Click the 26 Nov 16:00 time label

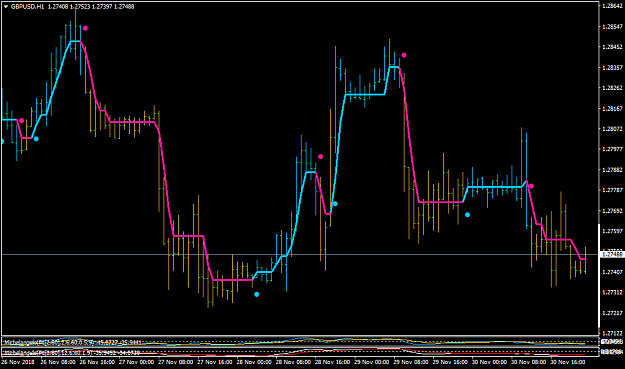(97, 362)
